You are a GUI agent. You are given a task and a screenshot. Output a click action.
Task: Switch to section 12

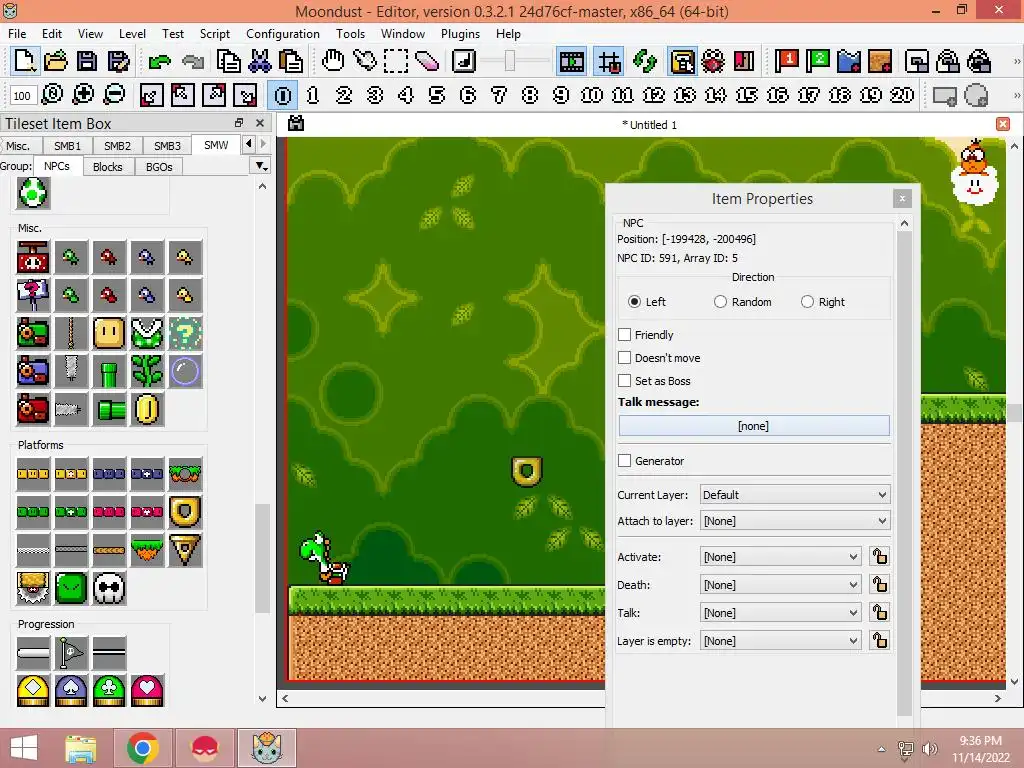(654, 95)
